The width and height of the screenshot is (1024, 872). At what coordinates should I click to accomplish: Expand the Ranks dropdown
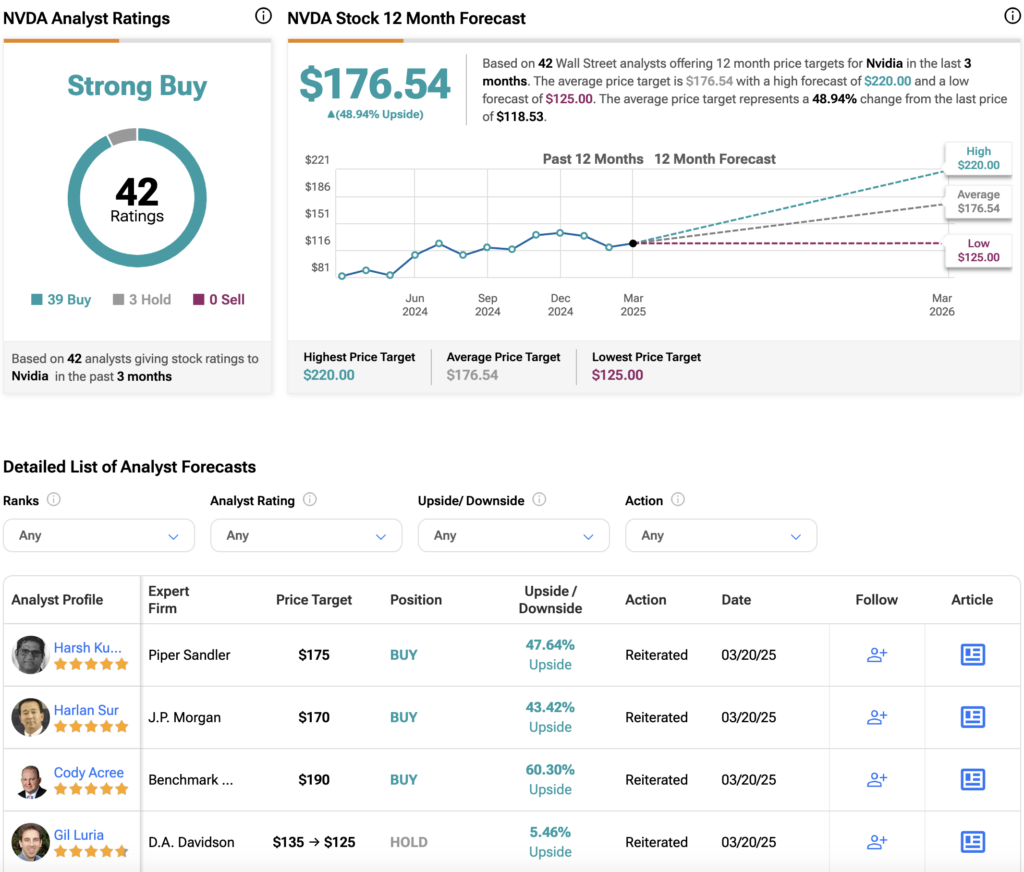click(99, 536)
